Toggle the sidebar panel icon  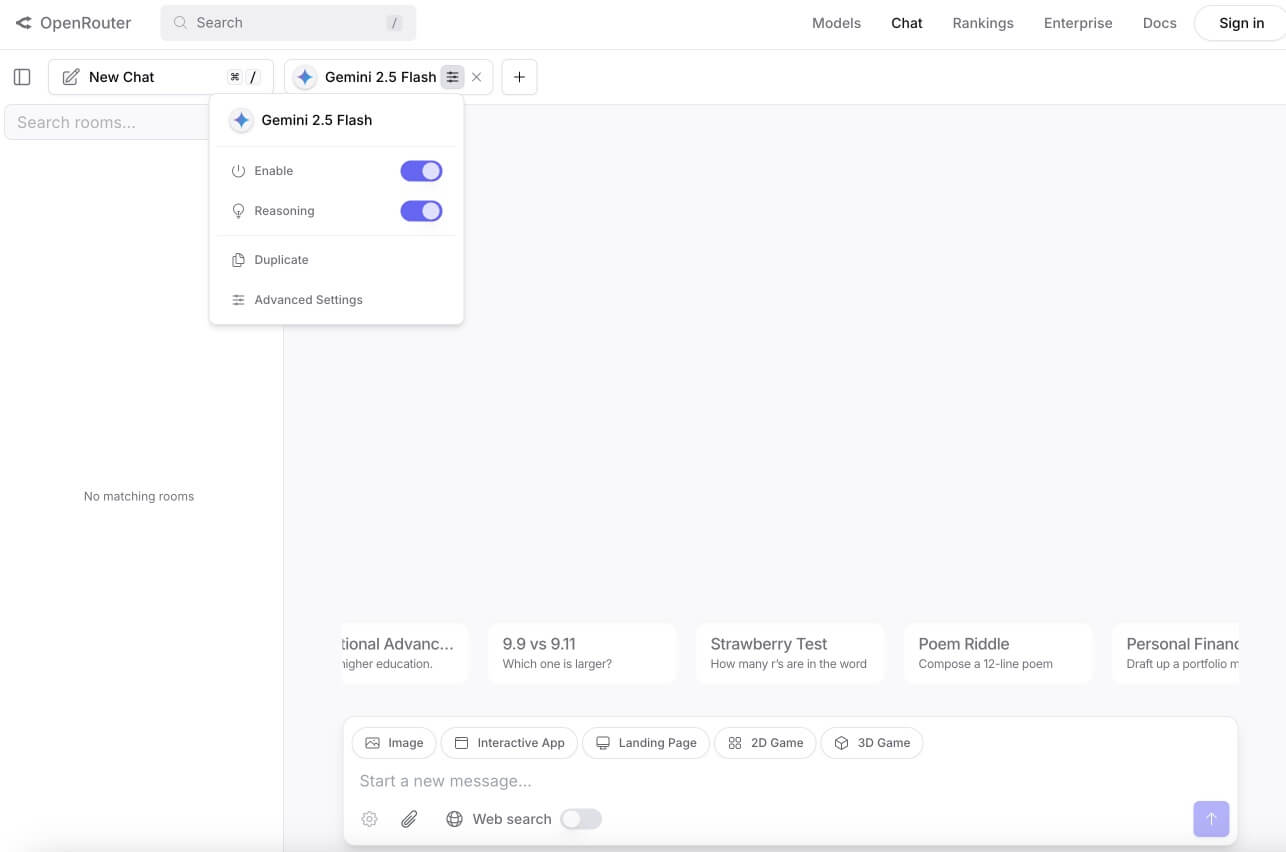pyautogui.click(x=22, y=77)
